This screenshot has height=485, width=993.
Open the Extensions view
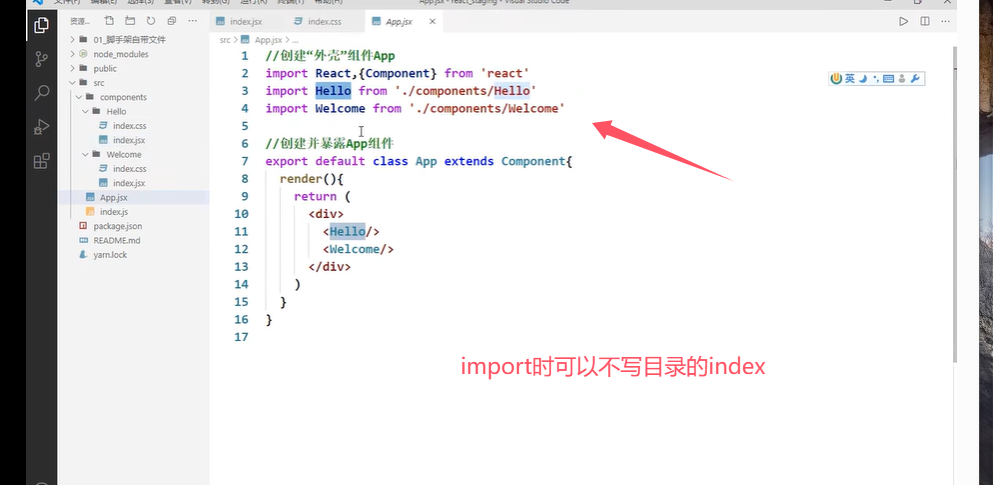(41, 161)
